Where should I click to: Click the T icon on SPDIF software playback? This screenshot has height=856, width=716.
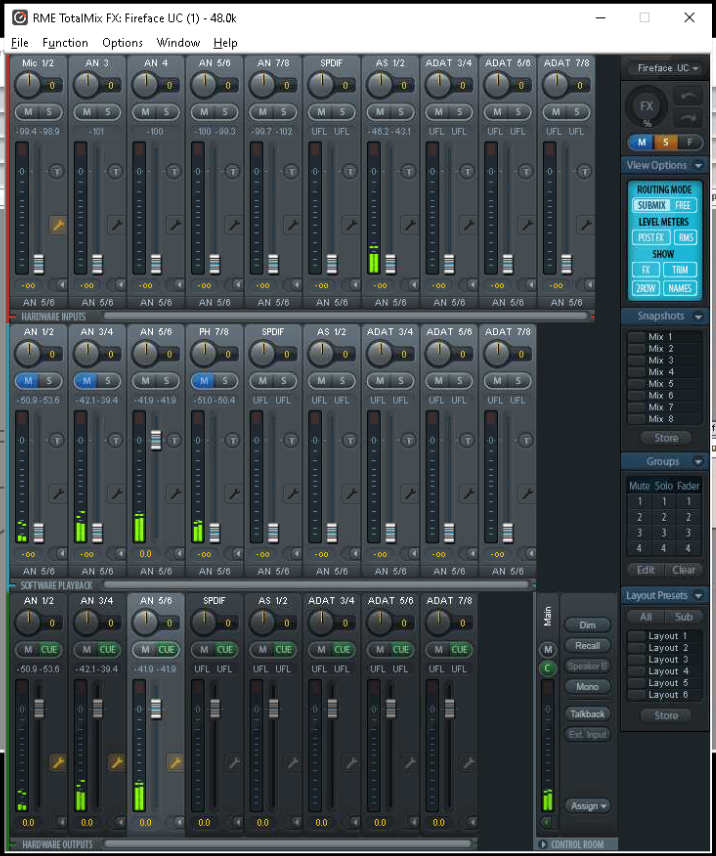[x=291, y=440]
